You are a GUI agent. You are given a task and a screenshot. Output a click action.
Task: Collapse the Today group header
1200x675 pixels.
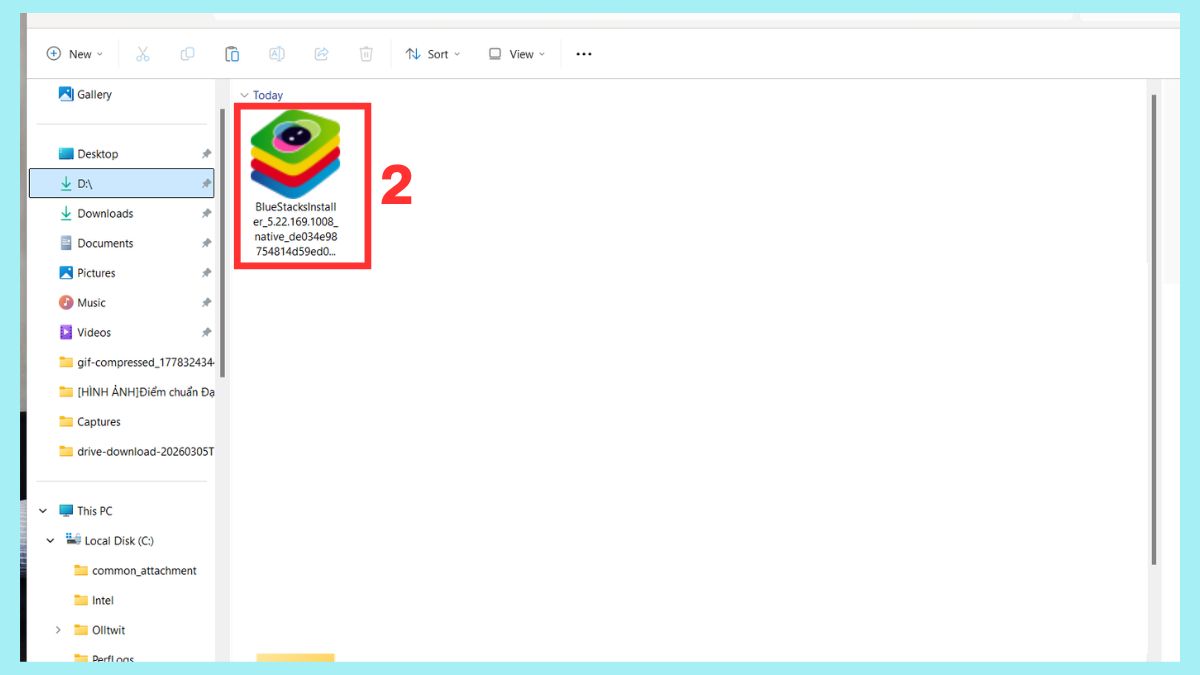244,95
